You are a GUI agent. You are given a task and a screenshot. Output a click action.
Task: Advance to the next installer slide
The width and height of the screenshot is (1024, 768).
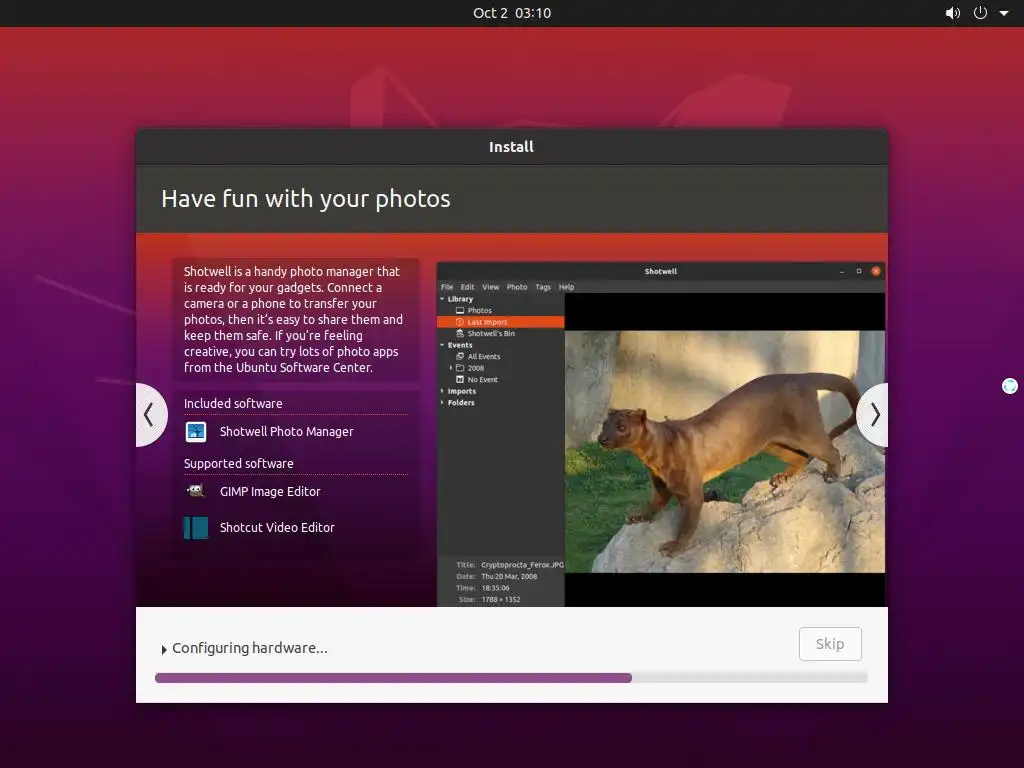point(874,415)
